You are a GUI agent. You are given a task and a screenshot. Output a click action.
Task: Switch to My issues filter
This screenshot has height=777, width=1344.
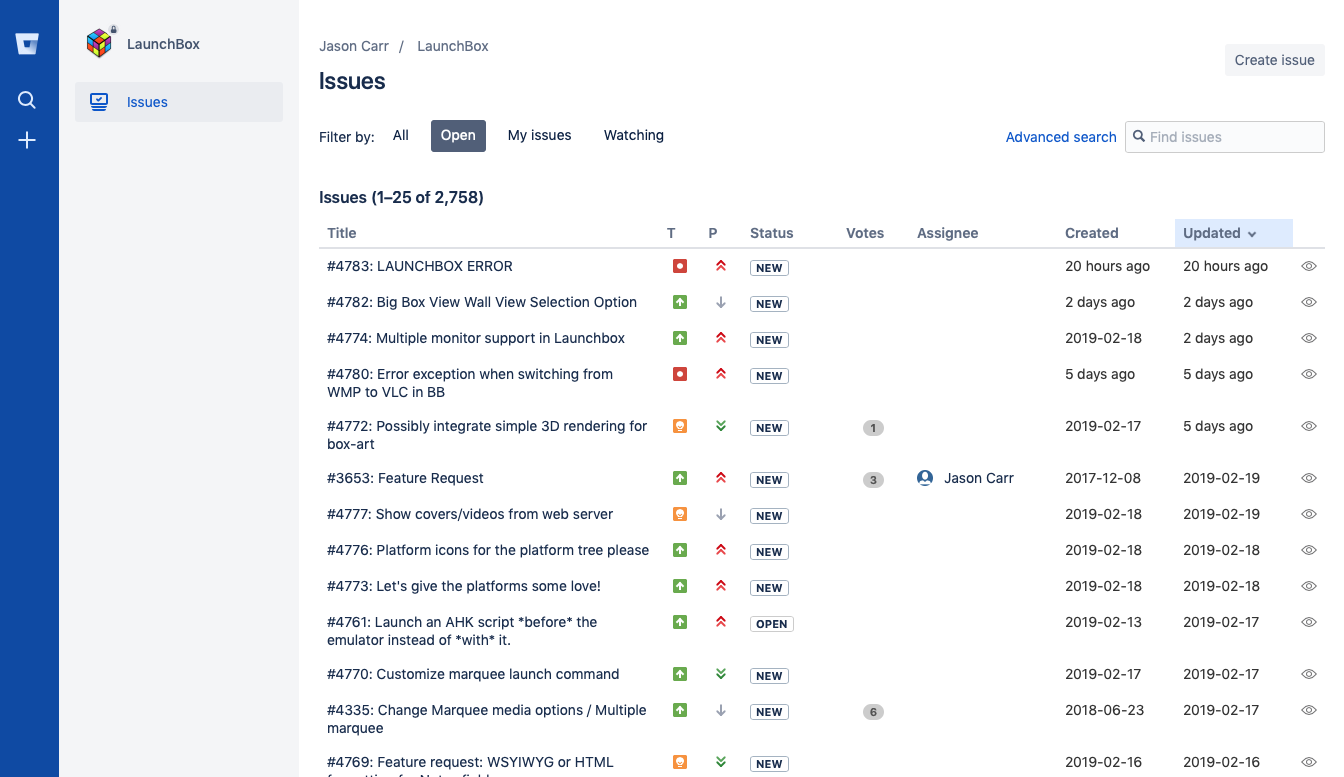[539, 135]
